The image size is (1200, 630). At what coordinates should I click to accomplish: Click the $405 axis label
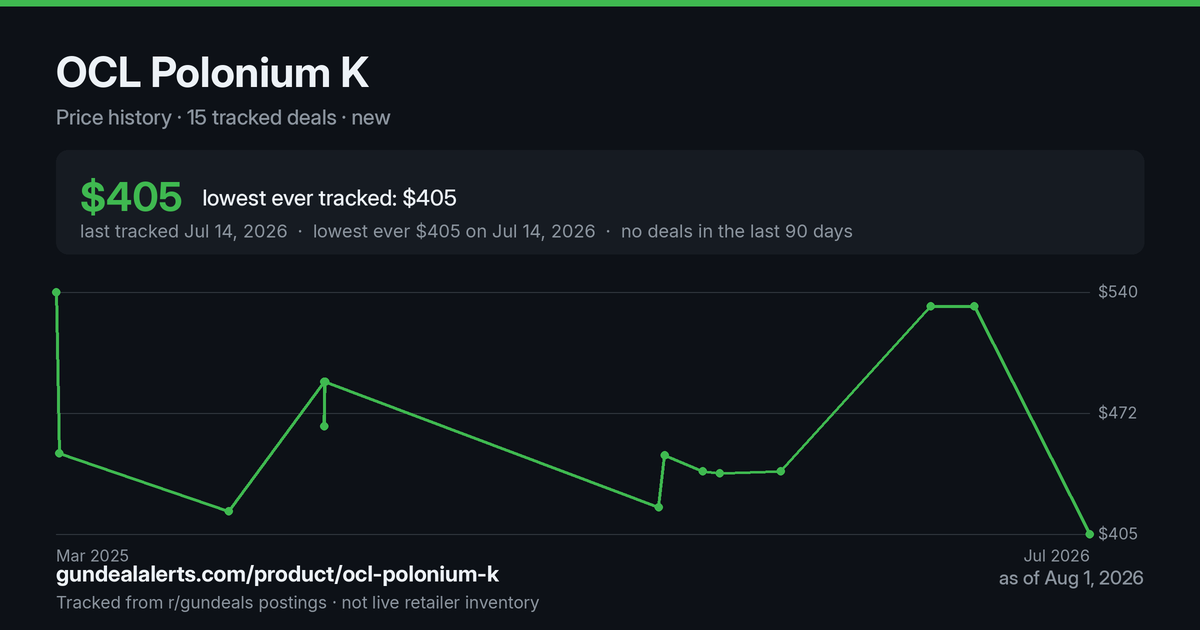(1119, 533)
